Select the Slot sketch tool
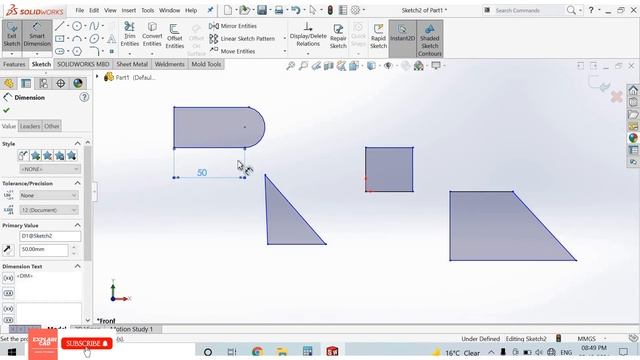The image size is (640, 360). (x=60, y=51)
